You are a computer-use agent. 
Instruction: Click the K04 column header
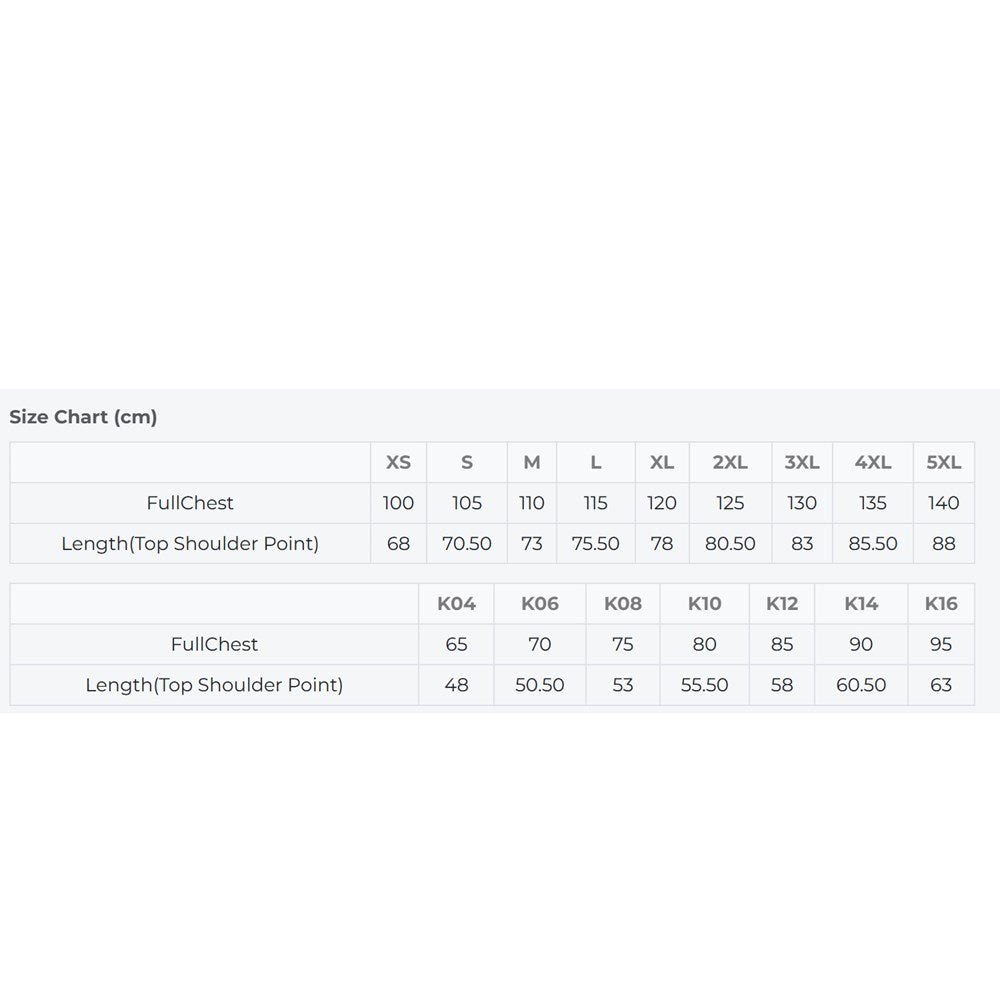point(456,603)
